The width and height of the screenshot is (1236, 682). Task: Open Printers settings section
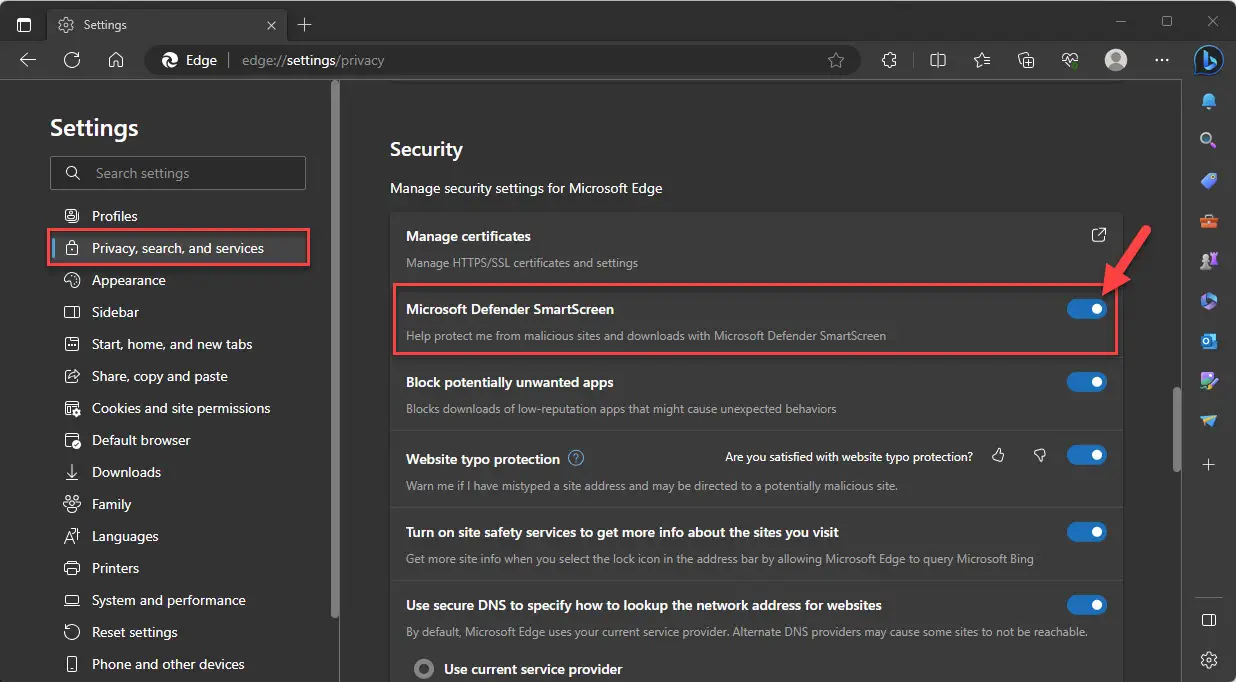click(178, 568)
